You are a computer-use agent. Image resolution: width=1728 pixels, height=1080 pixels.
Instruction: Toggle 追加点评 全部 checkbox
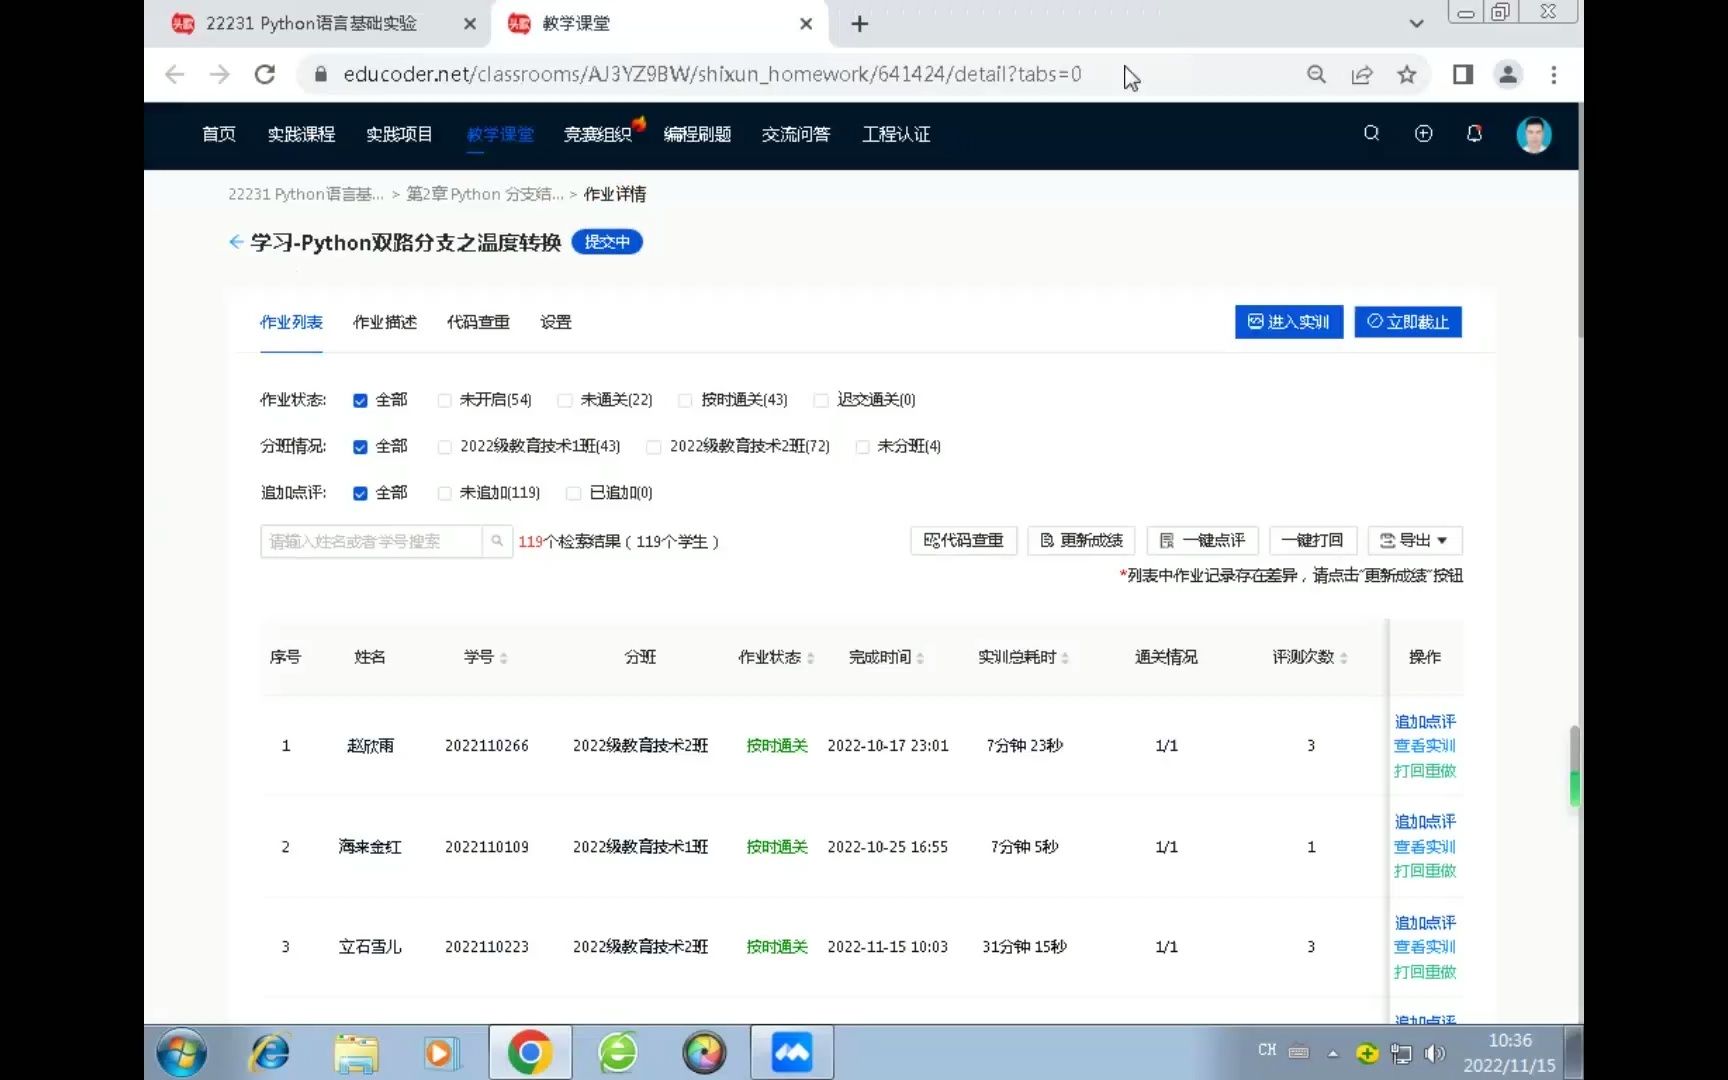click(360, 493)
